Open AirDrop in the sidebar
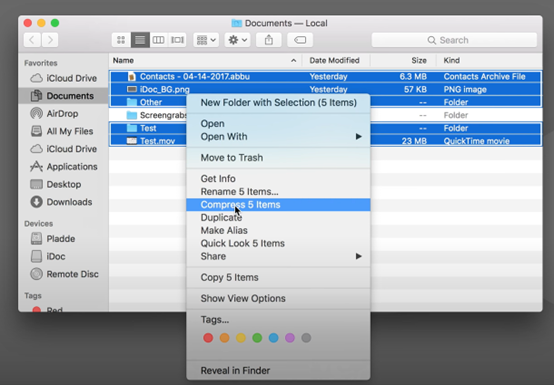 (x=64, y=113)
